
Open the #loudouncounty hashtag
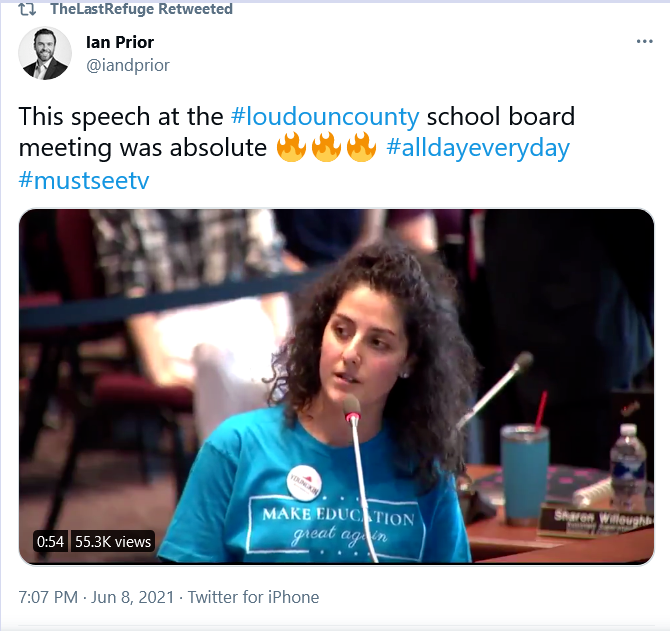pyautogui.click(x=325, y=117)
